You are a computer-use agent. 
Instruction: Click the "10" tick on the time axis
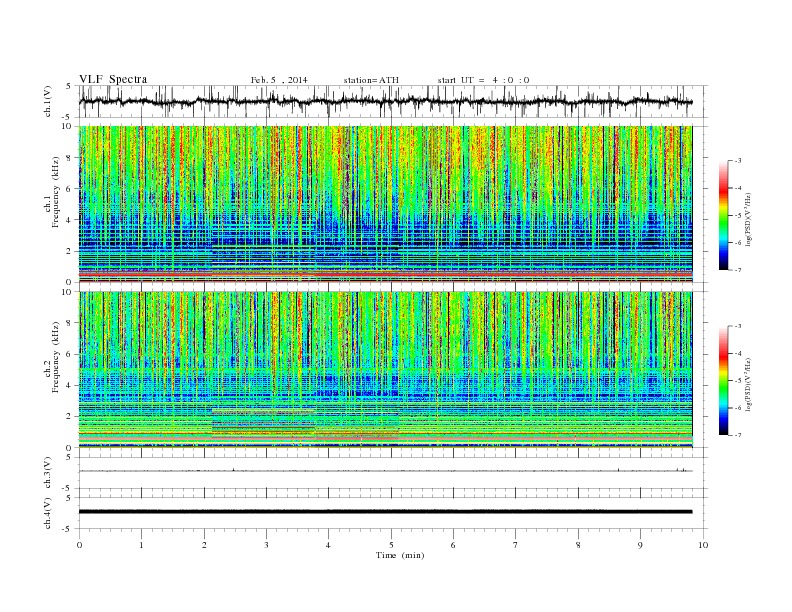tap(703, 545)
